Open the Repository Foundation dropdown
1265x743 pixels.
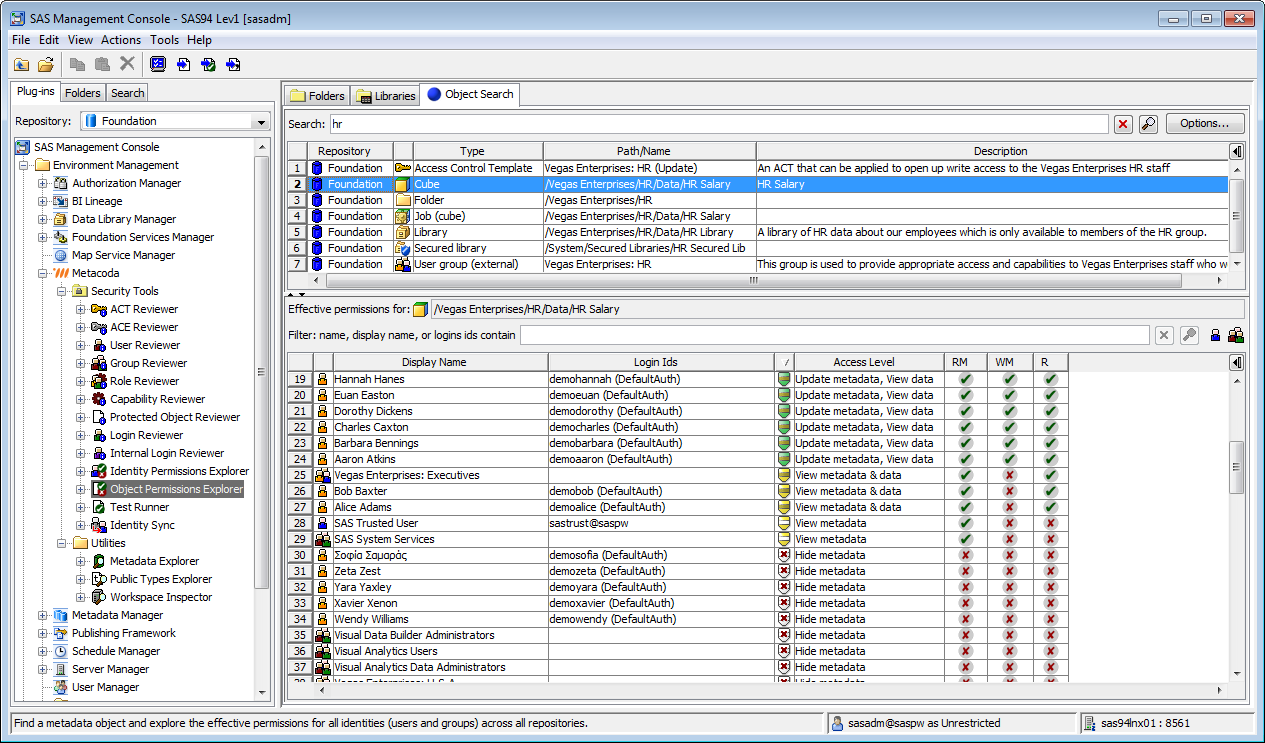pyautogui.click(x=262, y=121)
